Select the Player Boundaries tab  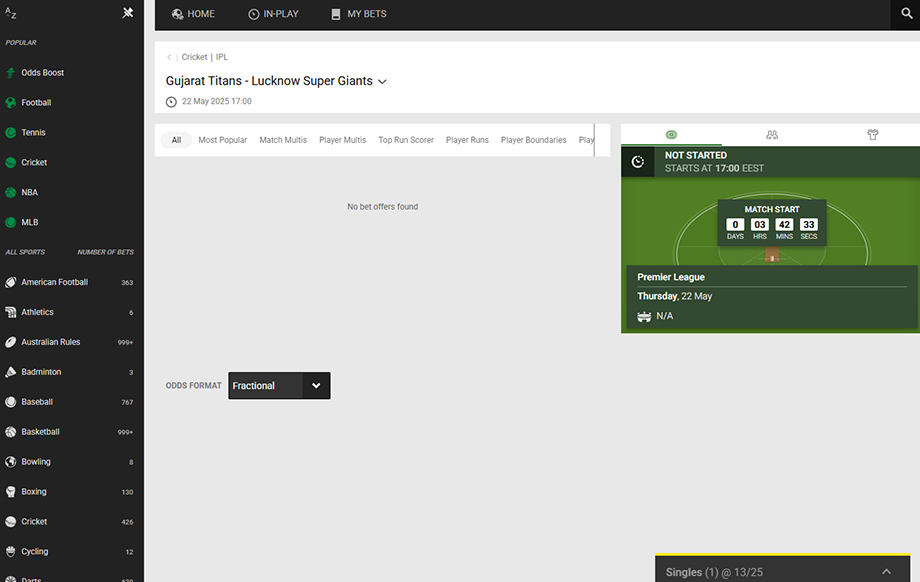(x=533, y=140)
